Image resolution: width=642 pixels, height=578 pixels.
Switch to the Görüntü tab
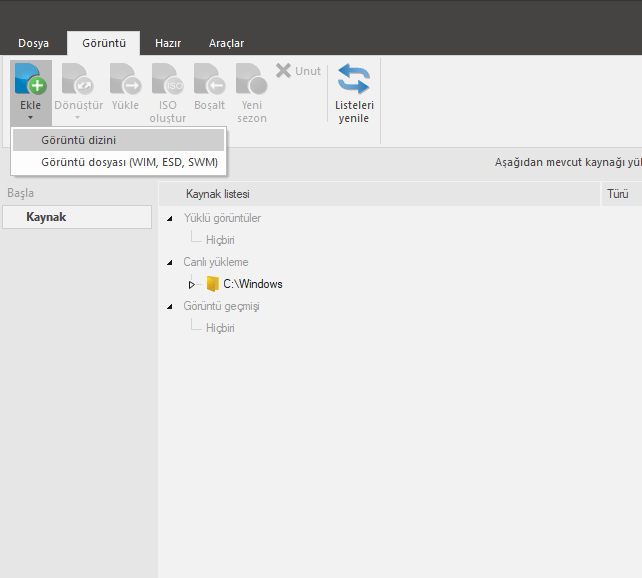(104, 43)
